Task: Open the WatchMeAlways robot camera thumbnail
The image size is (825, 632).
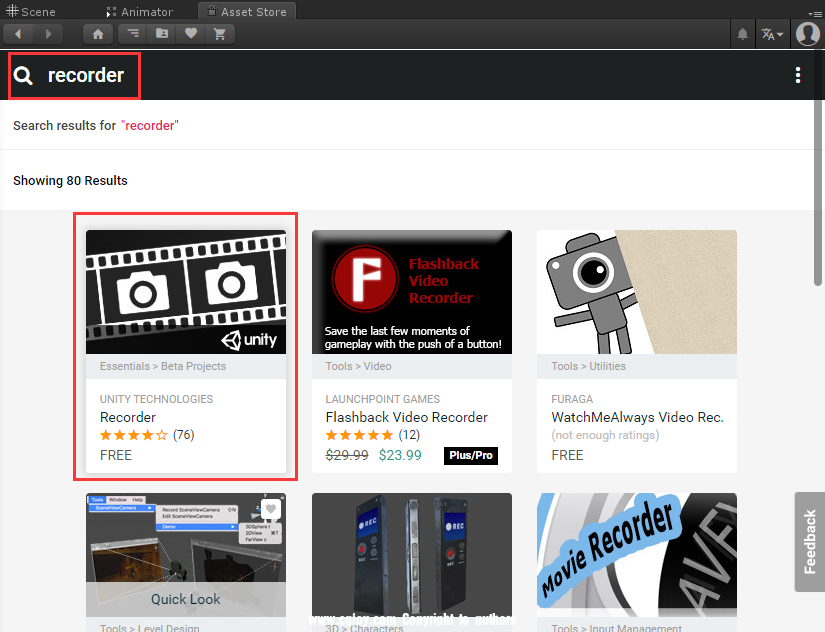Action: tap(637, 292)
